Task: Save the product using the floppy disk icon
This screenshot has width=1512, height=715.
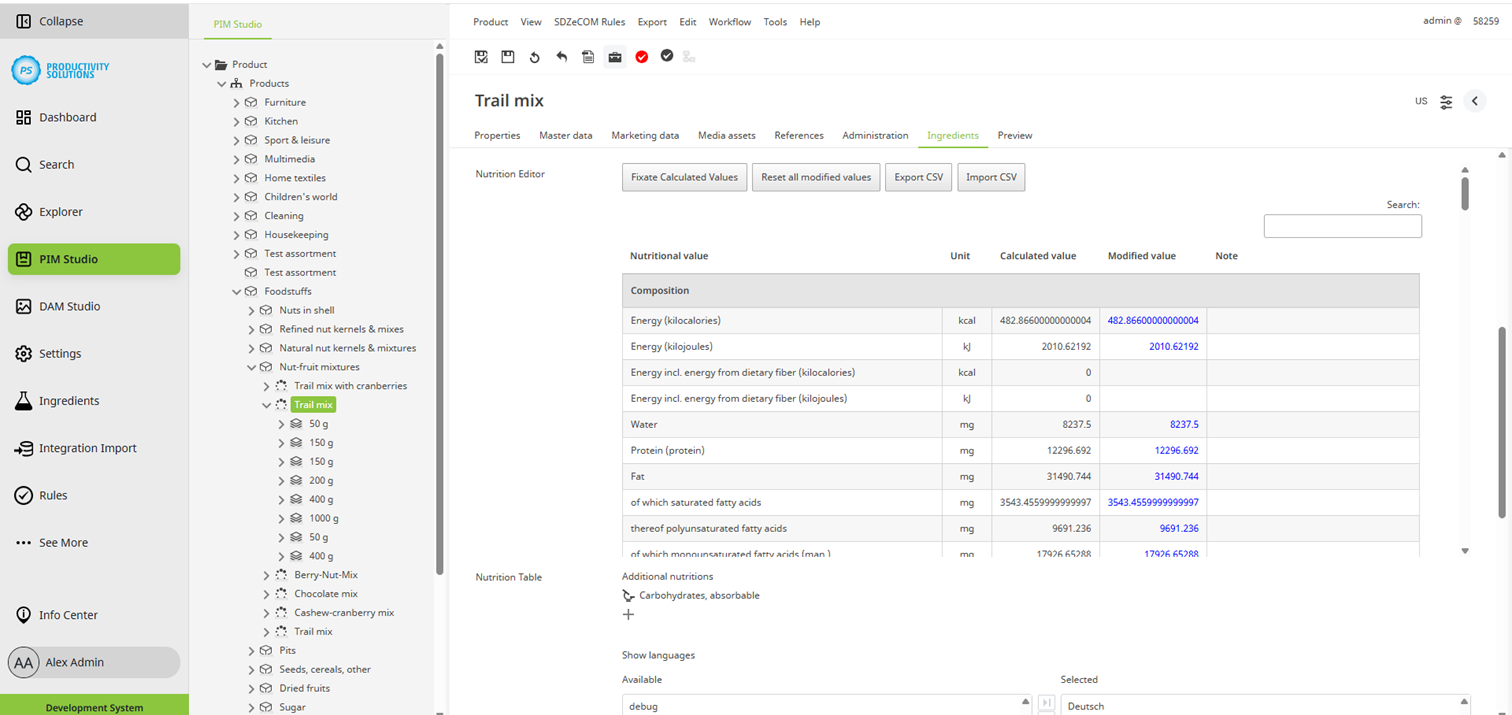Action: (507, 57)
